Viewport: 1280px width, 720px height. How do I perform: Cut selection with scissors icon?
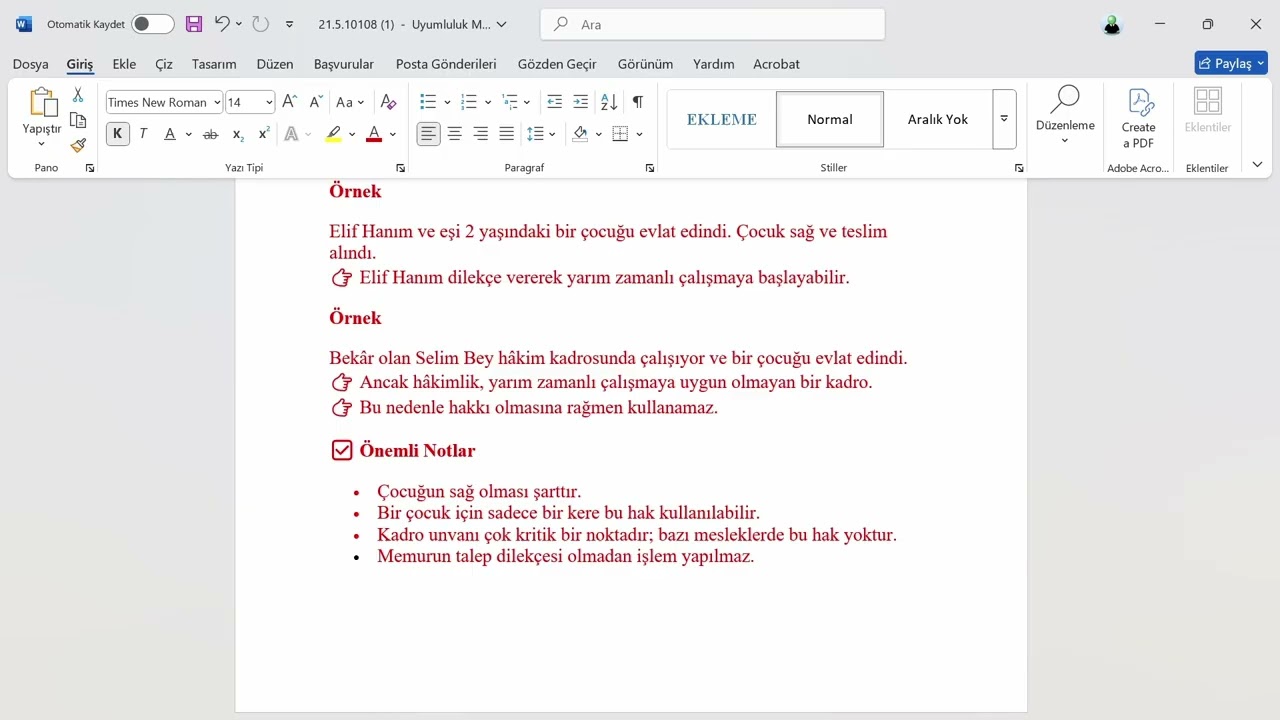tap(78, 95)
